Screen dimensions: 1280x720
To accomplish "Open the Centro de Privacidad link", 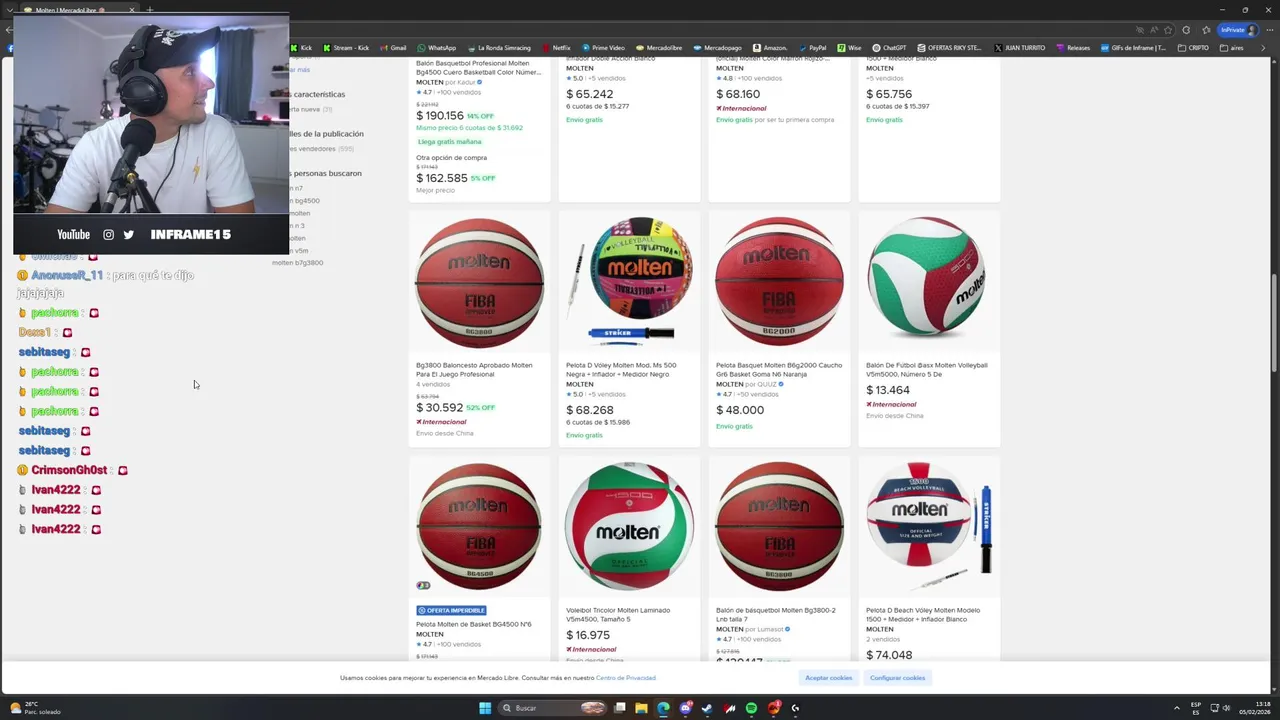I will point(626,678).
